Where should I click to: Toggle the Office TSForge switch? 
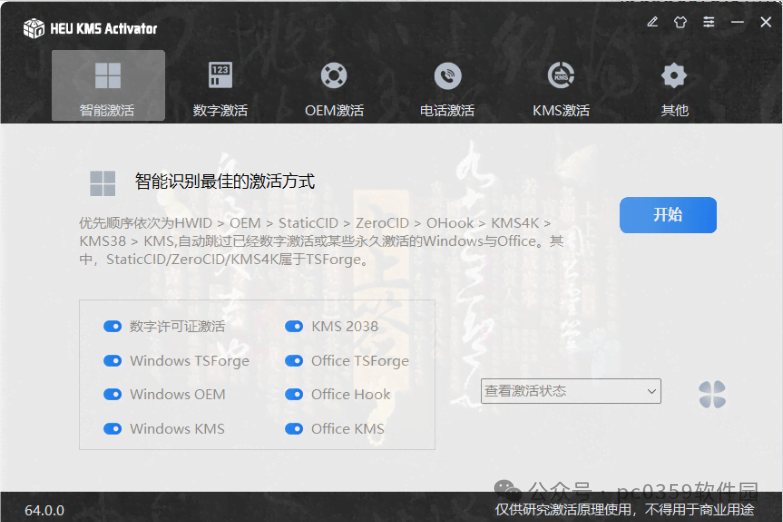coord(294,361)
